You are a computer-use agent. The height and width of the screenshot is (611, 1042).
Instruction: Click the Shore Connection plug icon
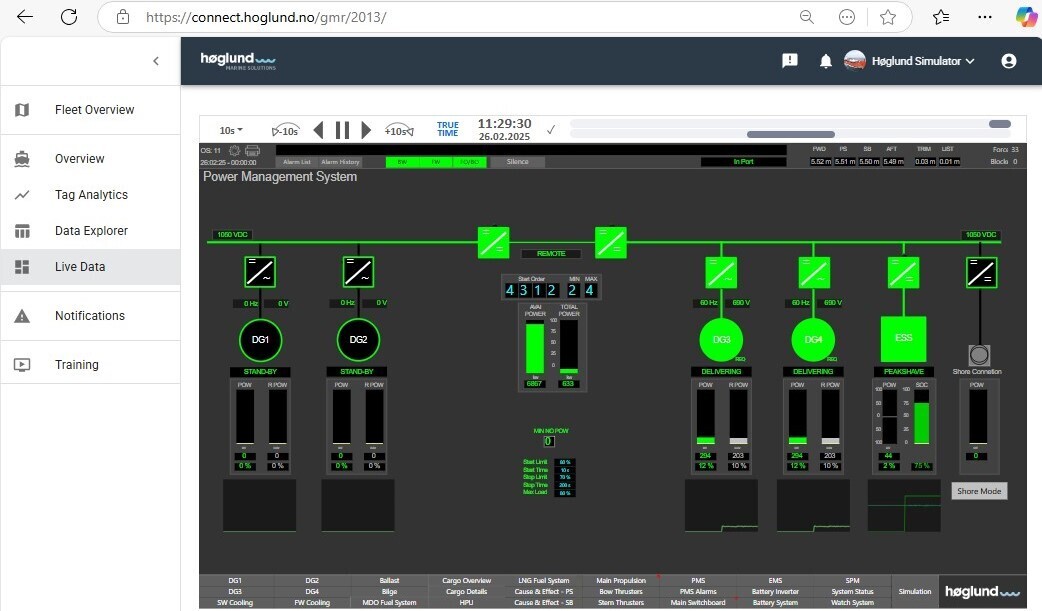pyautogui.click(x=980, y=354)
